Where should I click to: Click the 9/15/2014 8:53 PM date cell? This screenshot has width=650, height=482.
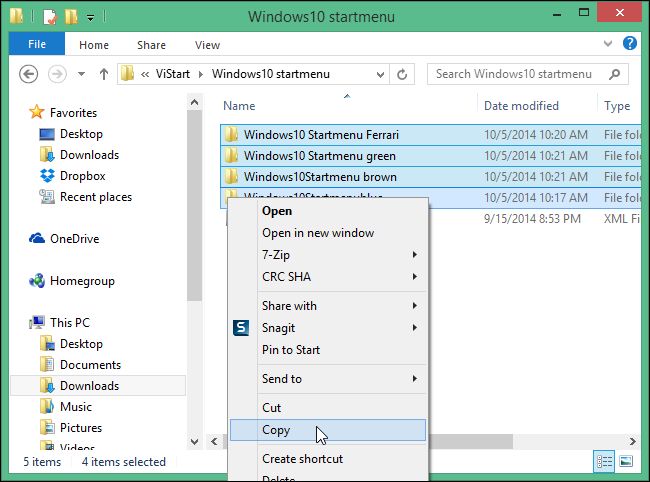(532, 219)
